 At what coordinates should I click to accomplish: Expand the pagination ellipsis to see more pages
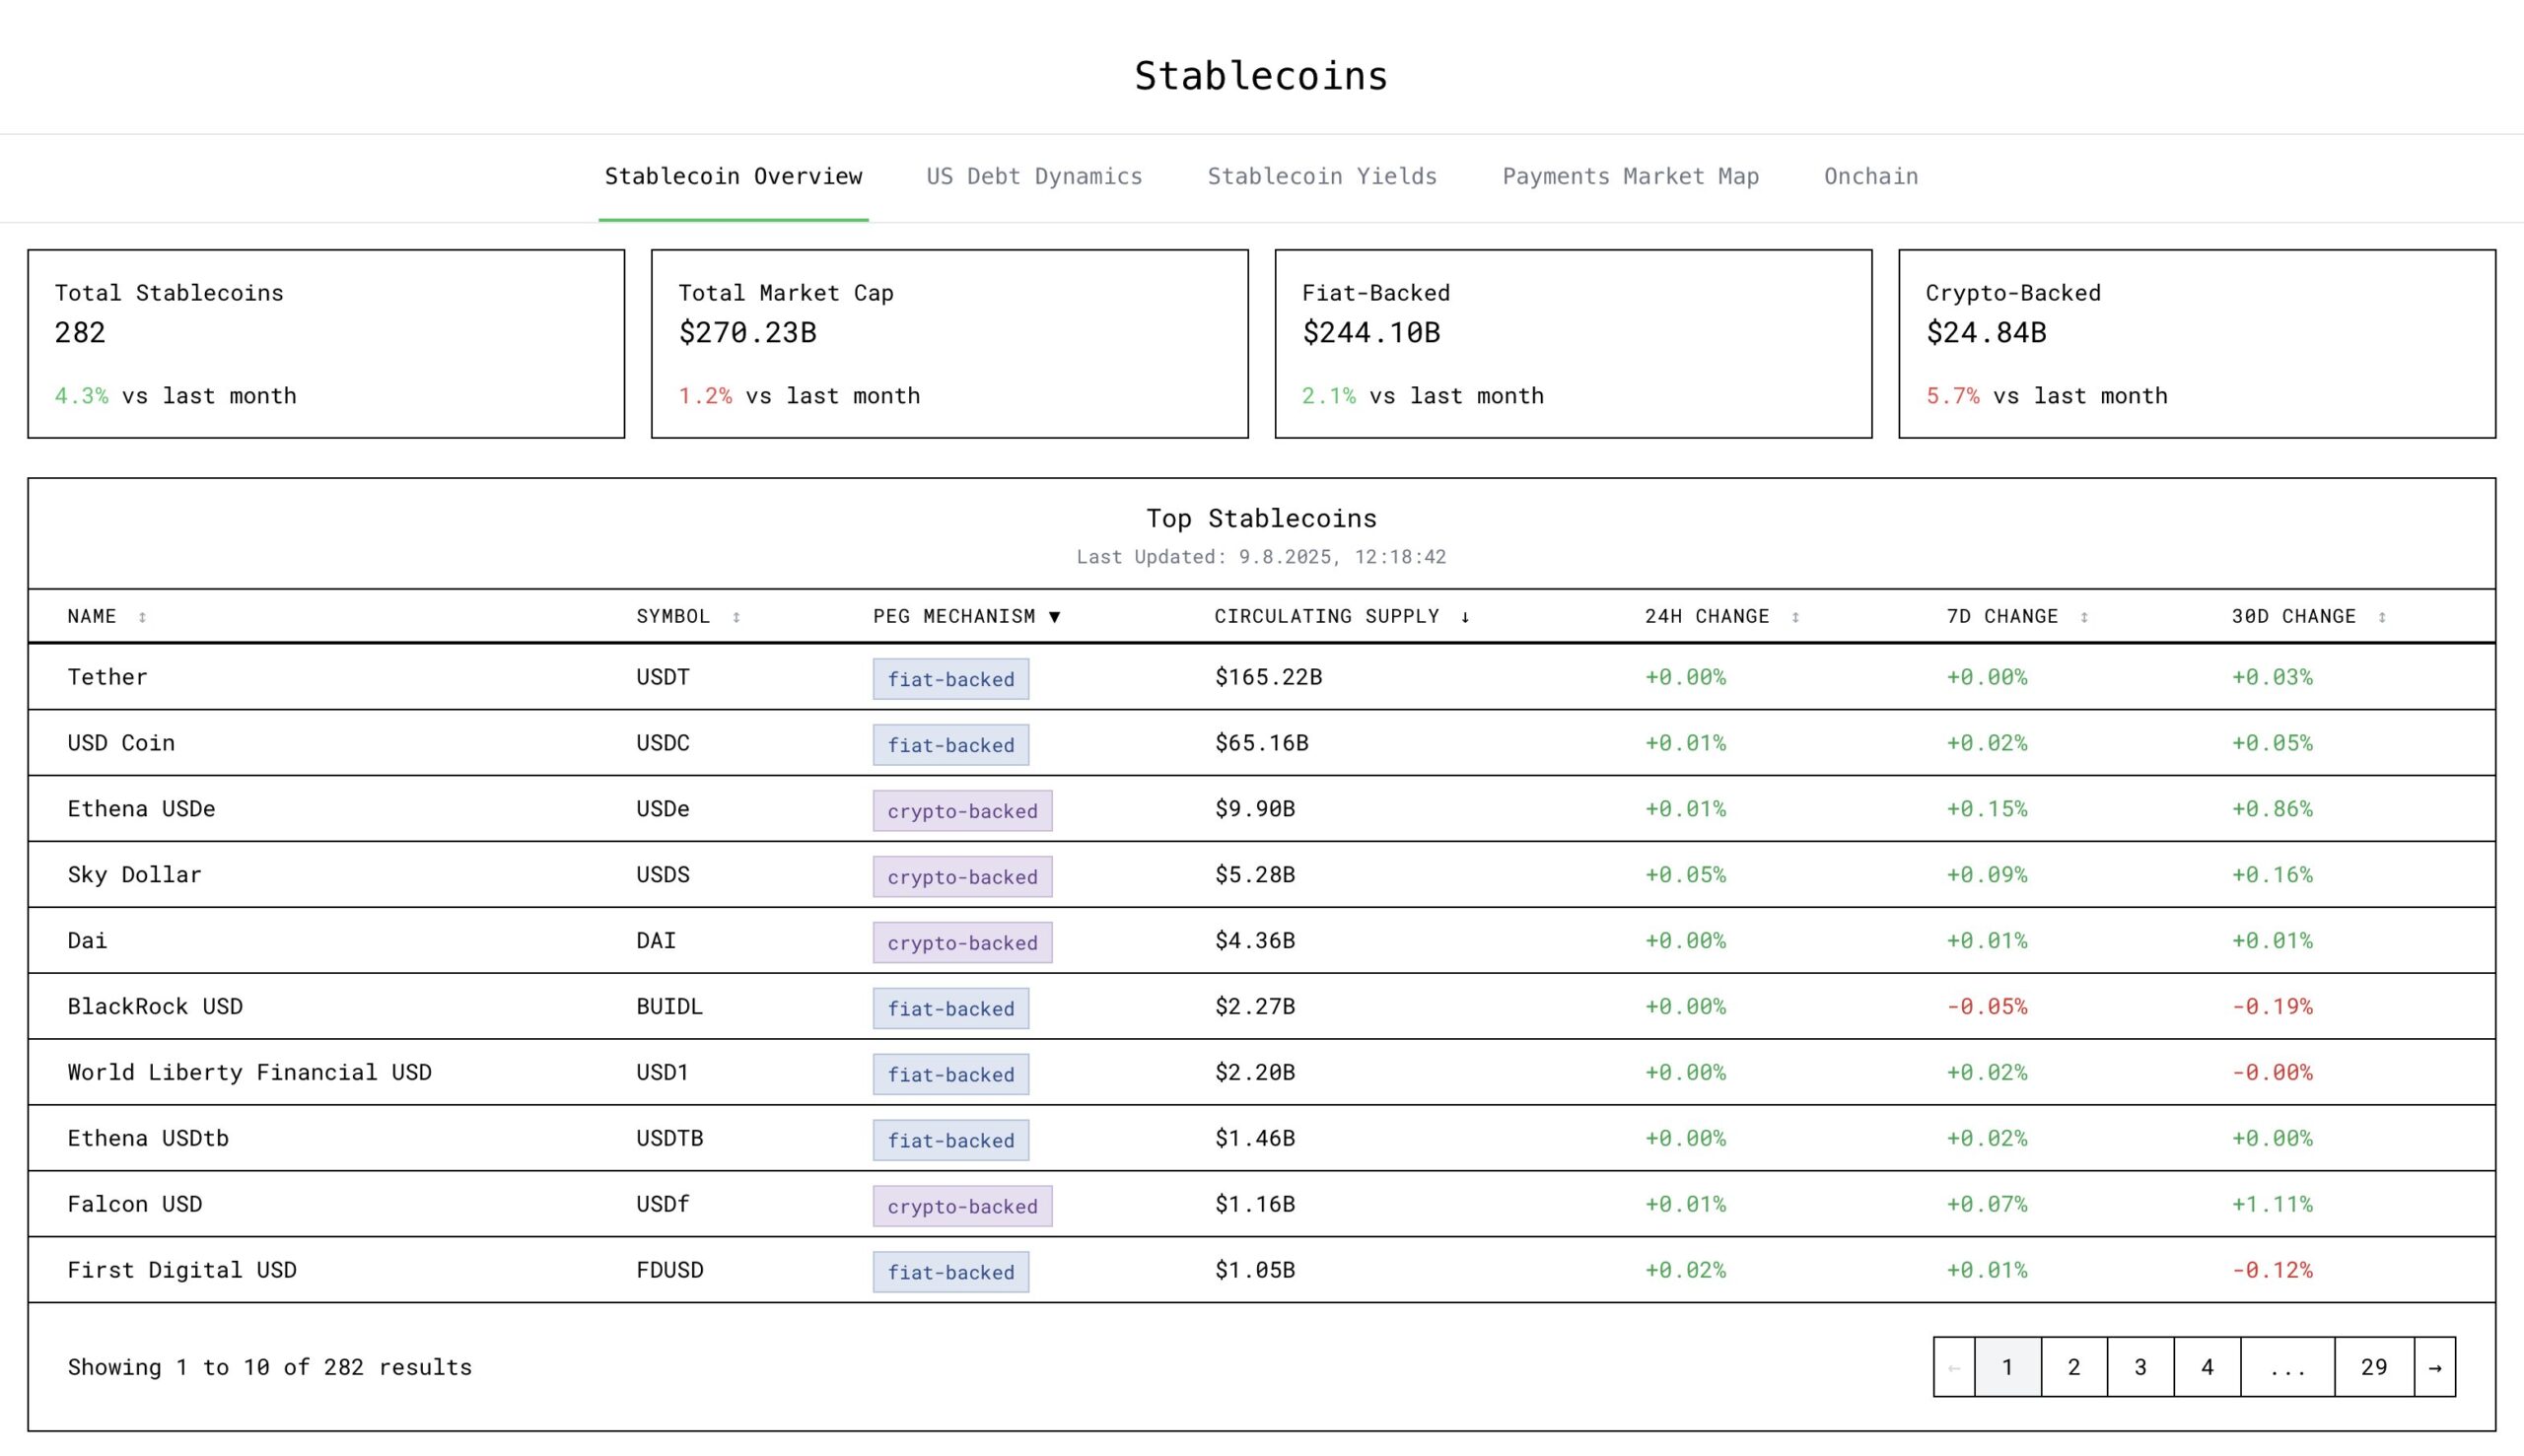[2286, 1367]
